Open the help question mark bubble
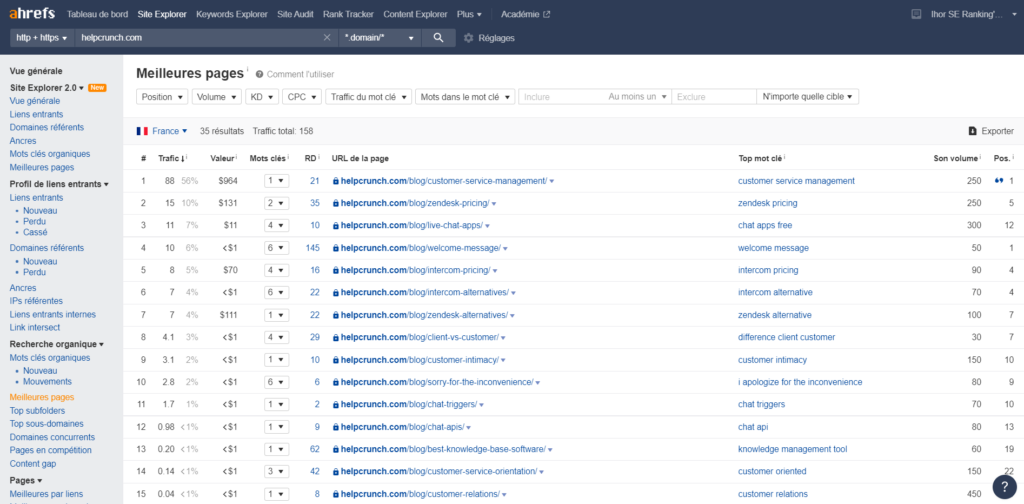The width and height of the screenshot is (1024, 504). (x=1004, y=487)
